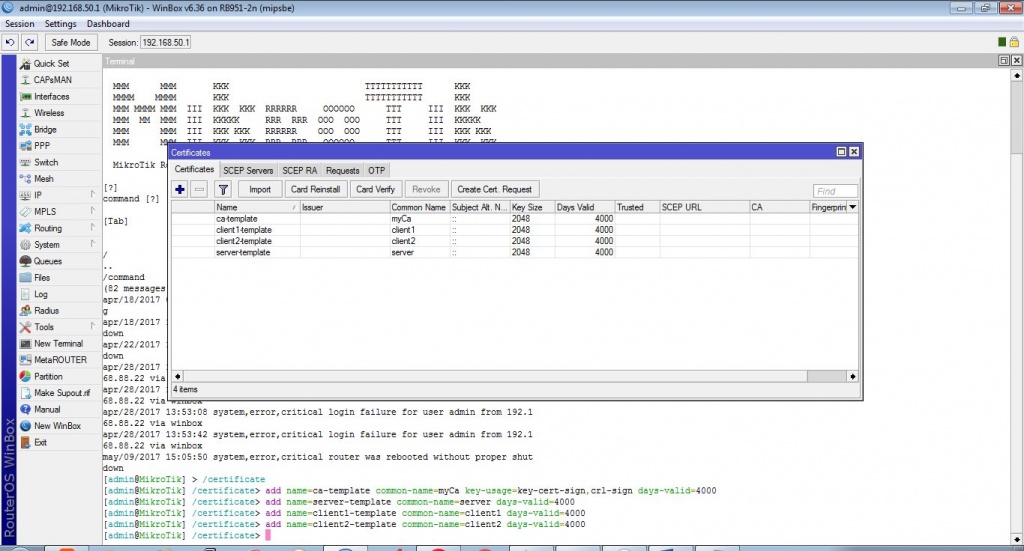
Task: Sort by Days Valid column header
Action: (x=584, y=207)
